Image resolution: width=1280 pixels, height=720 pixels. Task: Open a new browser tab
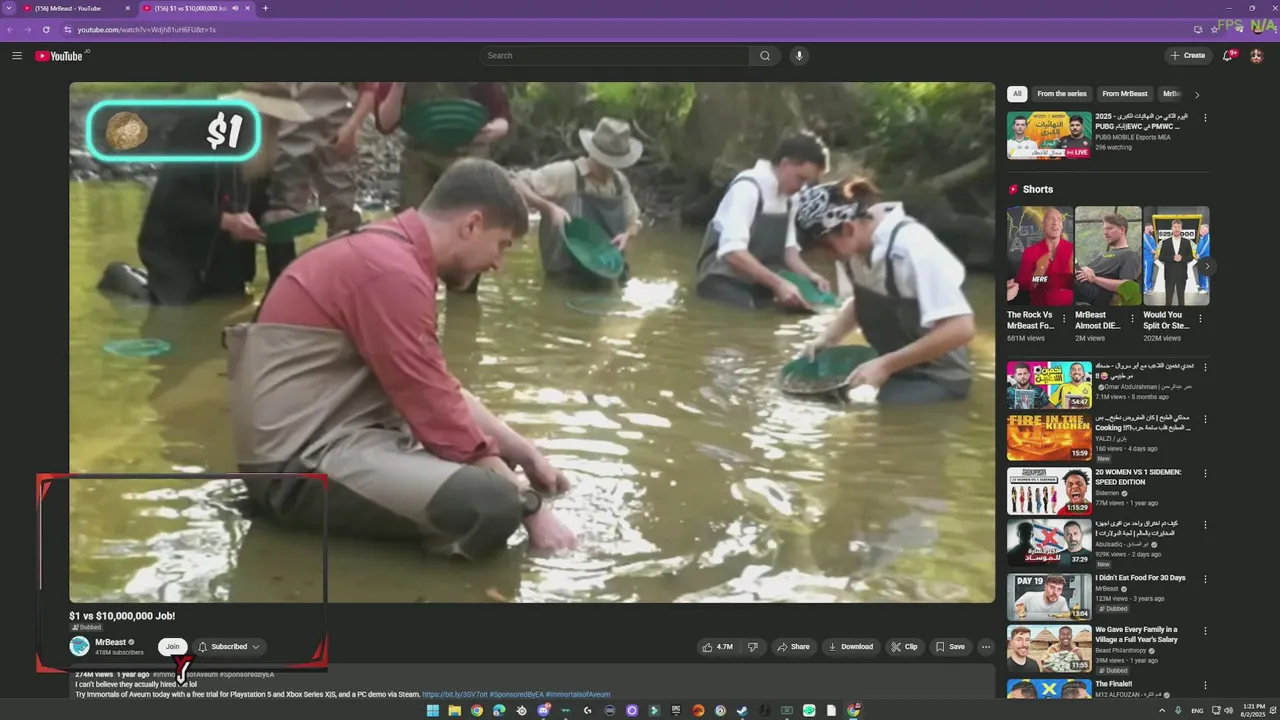[265, 8]
